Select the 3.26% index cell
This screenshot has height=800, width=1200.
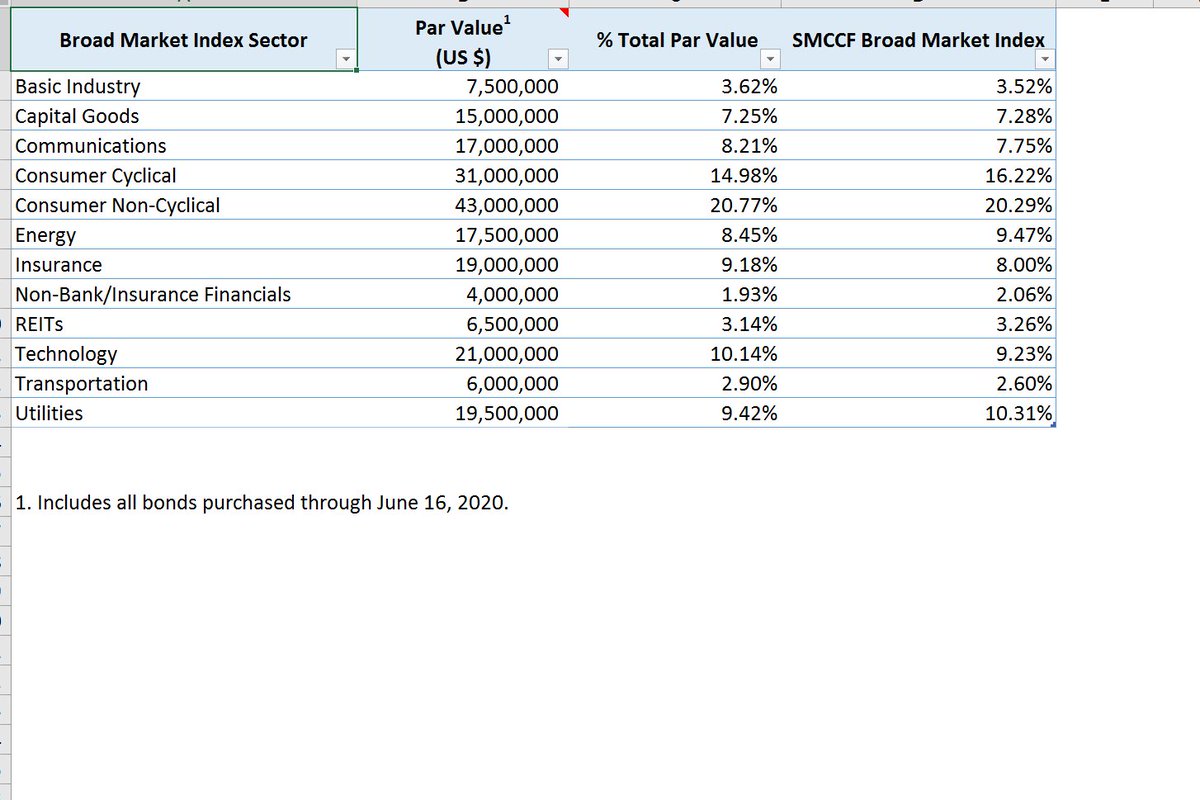pos(917,324)
